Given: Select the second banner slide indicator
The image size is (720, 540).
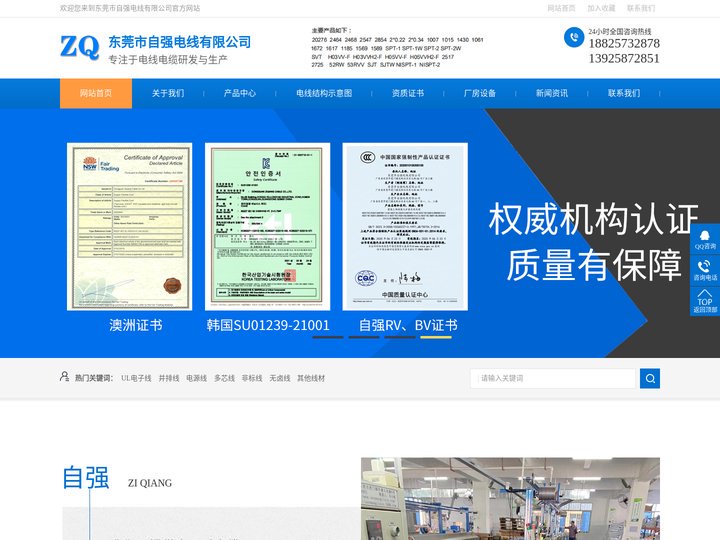Looking at the screenshot, I should [x=364, y=337].
